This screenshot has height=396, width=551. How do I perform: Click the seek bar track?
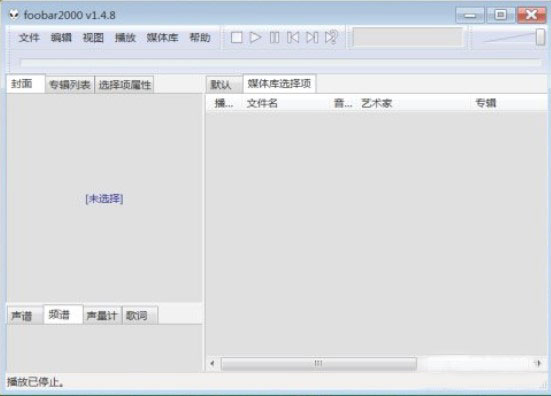tap(280, 63)
